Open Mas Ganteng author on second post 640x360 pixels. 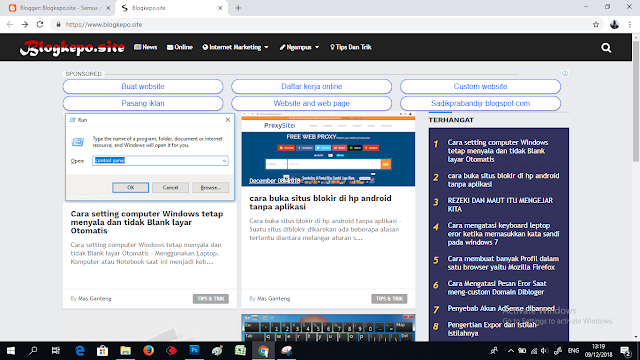click(x=273, y=299)
